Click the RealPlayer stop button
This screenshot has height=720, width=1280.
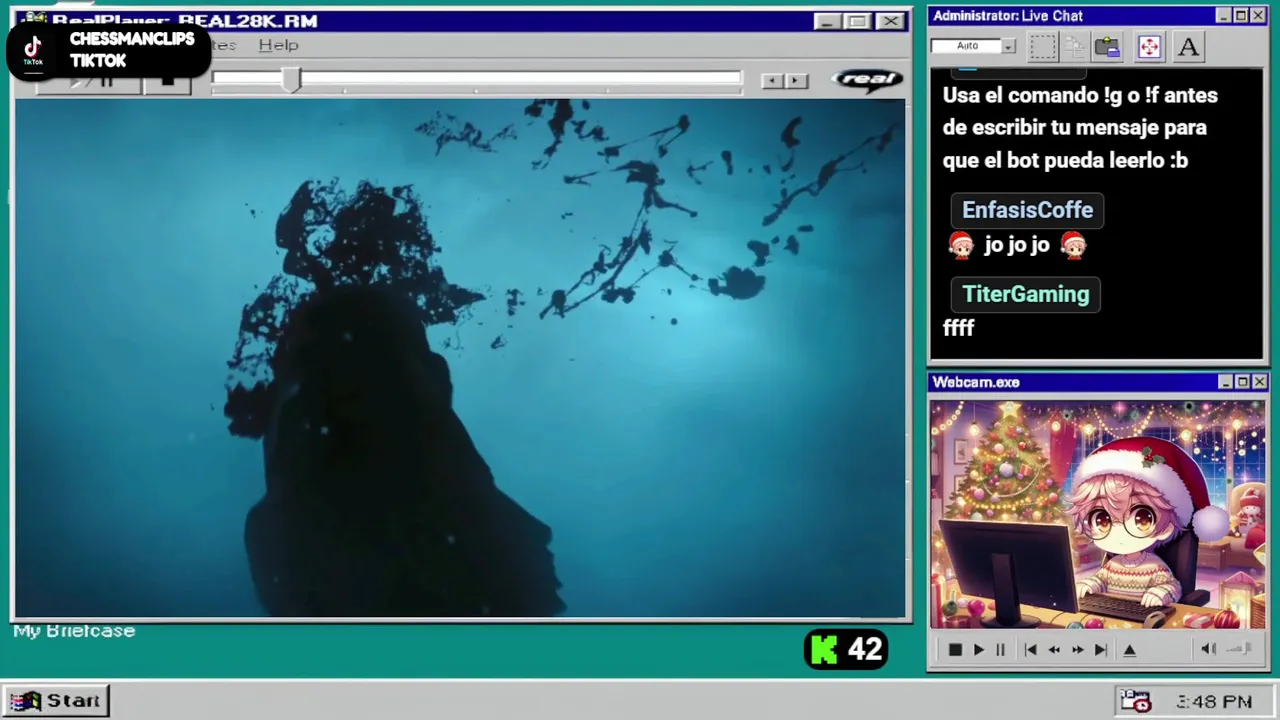[x=168, y=82]
